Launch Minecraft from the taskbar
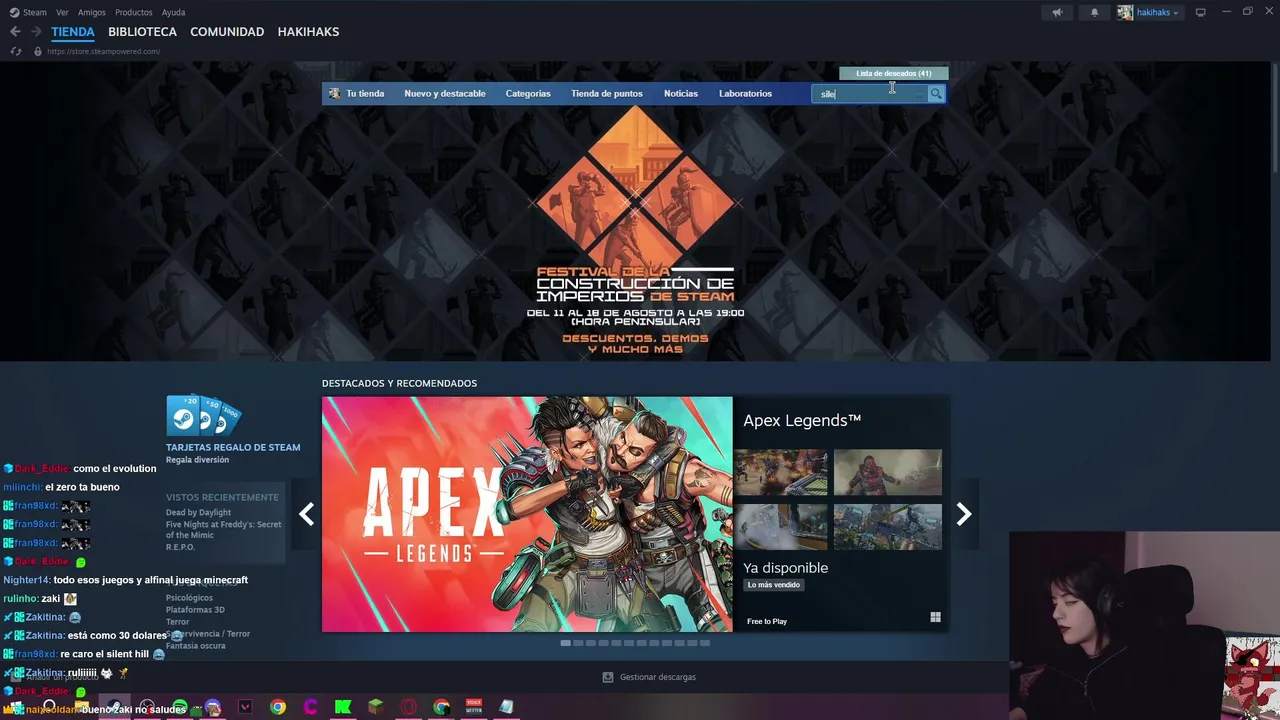 click(x=375, y=707)
